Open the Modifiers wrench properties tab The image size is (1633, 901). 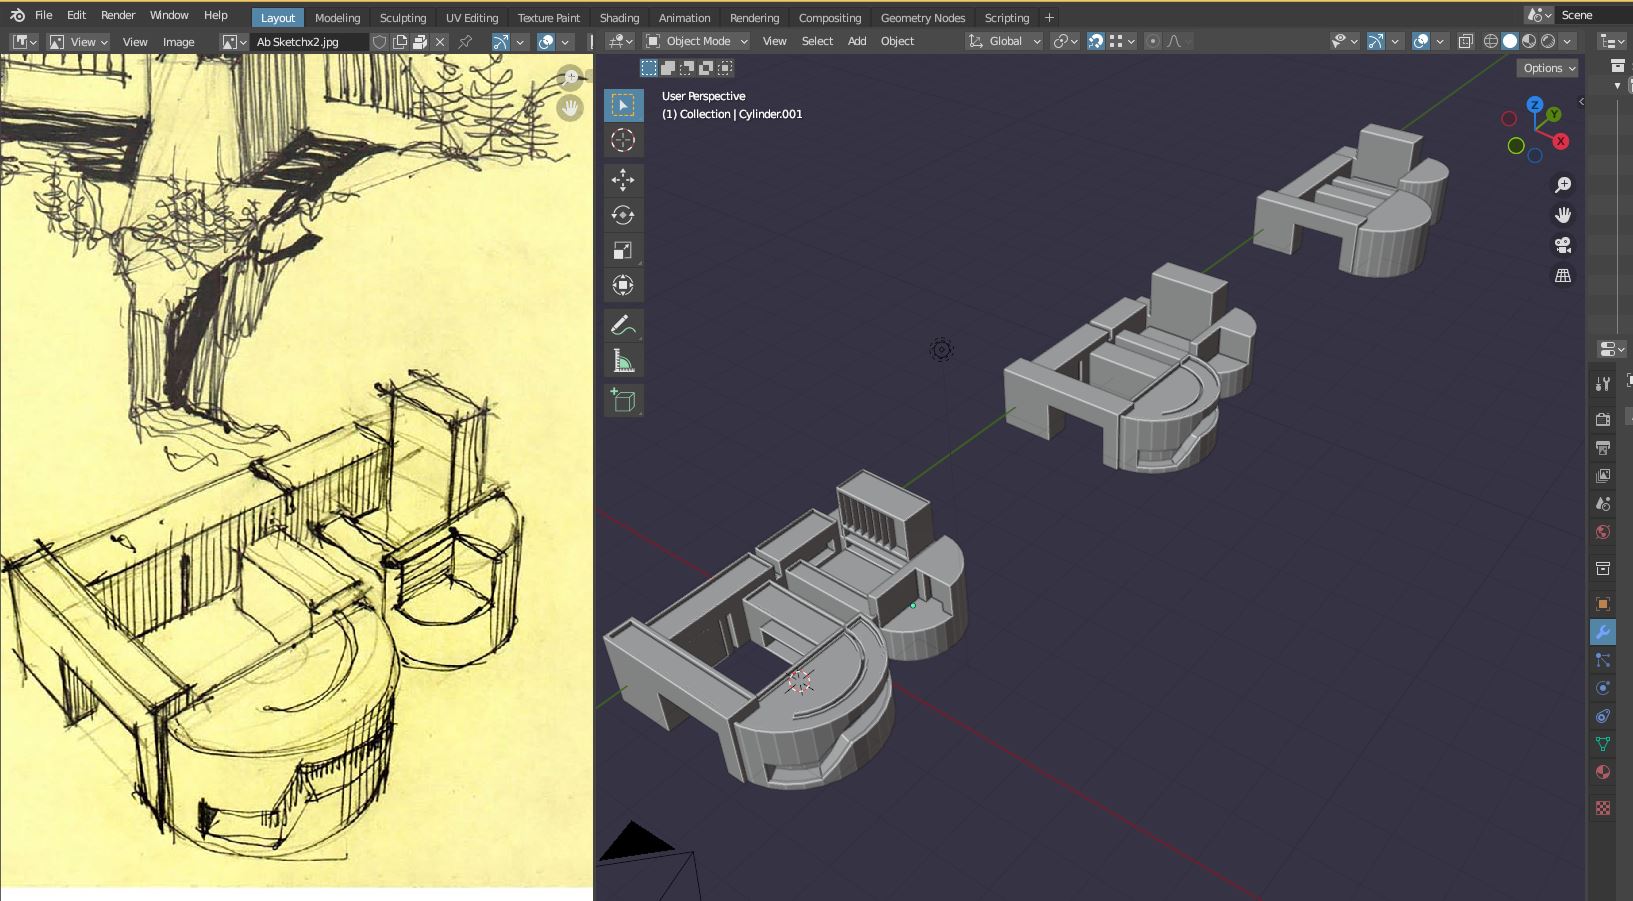(x=1603, y=632)
